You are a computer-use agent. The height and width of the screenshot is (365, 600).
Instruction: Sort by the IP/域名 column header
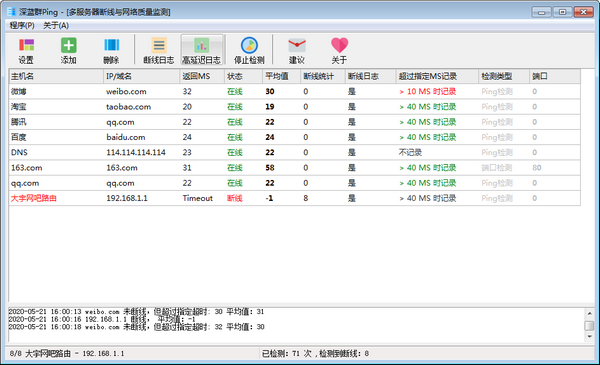tap(141, 76)
